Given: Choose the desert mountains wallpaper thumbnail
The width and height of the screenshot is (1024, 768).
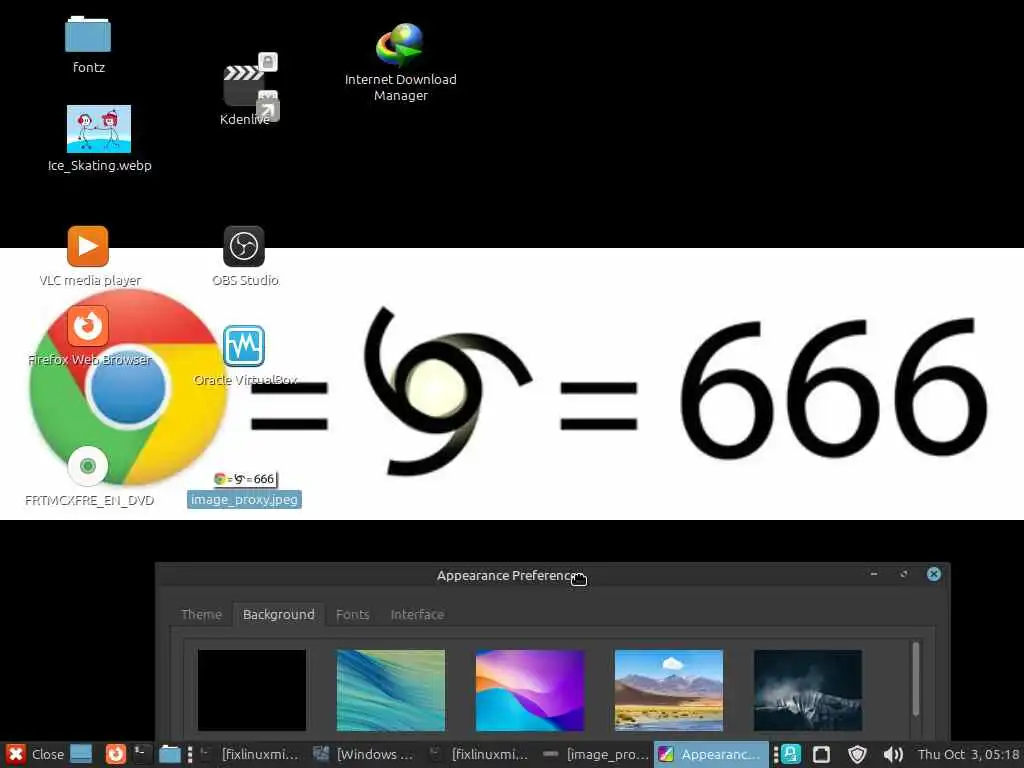Looking at the screenshot, I should click(x=669, y=690).
